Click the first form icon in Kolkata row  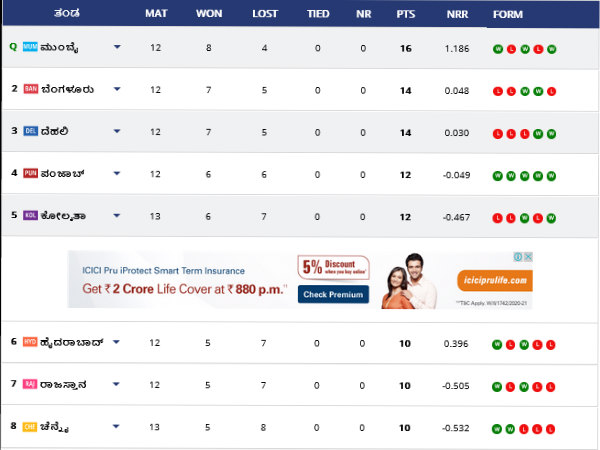tap(497, 218)
